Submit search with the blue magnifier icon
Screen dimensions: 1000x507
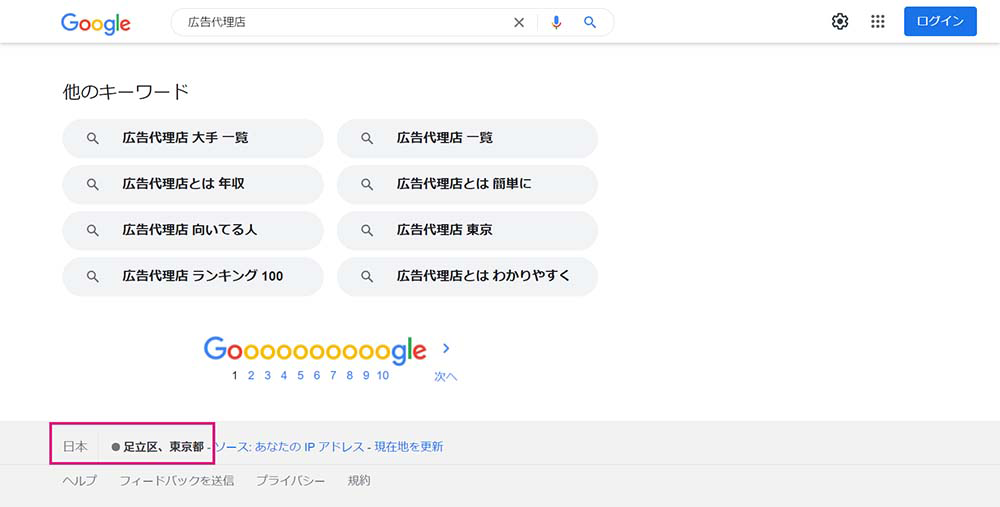tap(590, 23)
